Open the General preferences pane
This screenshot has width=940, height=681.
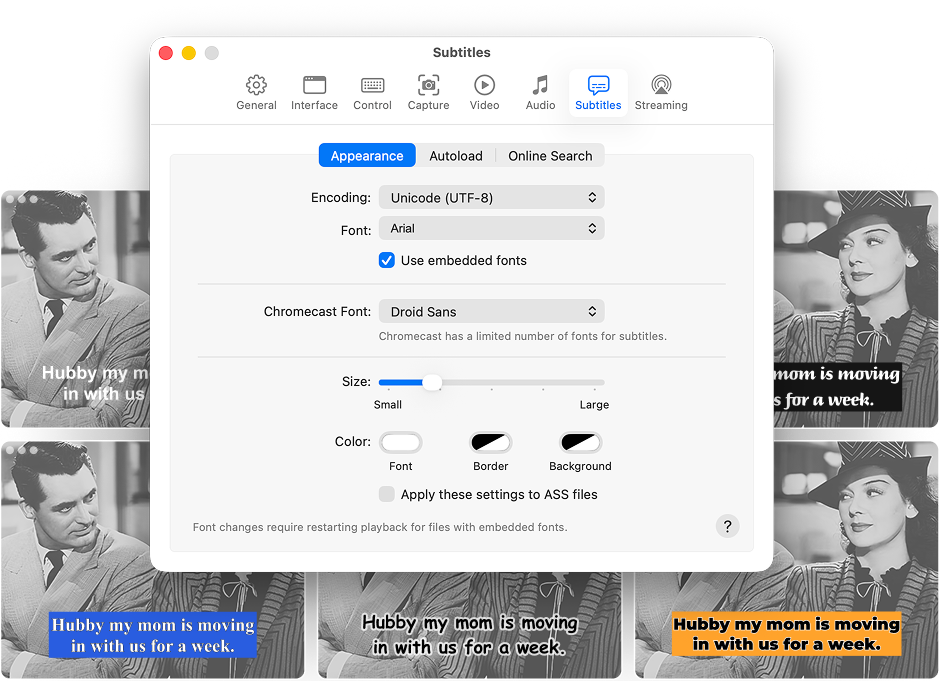256,92
